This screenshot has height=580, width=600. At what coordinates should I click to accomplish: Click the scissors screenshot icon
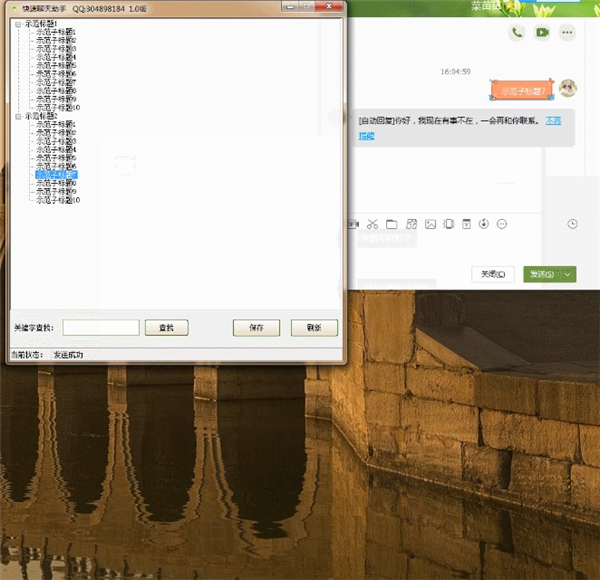[372, 224]
